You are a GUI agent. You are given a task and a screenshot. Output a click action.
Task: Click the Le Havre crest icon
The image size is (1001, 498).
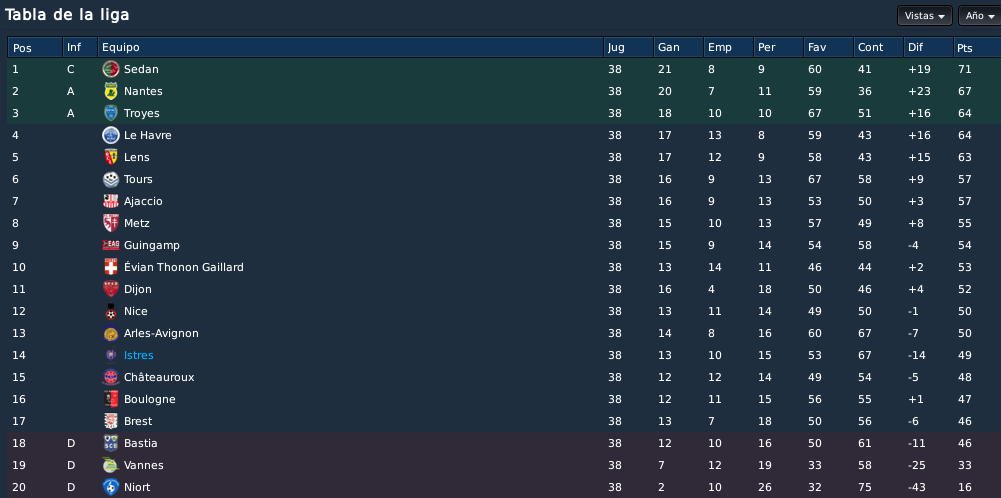click(x=111, y=135)
